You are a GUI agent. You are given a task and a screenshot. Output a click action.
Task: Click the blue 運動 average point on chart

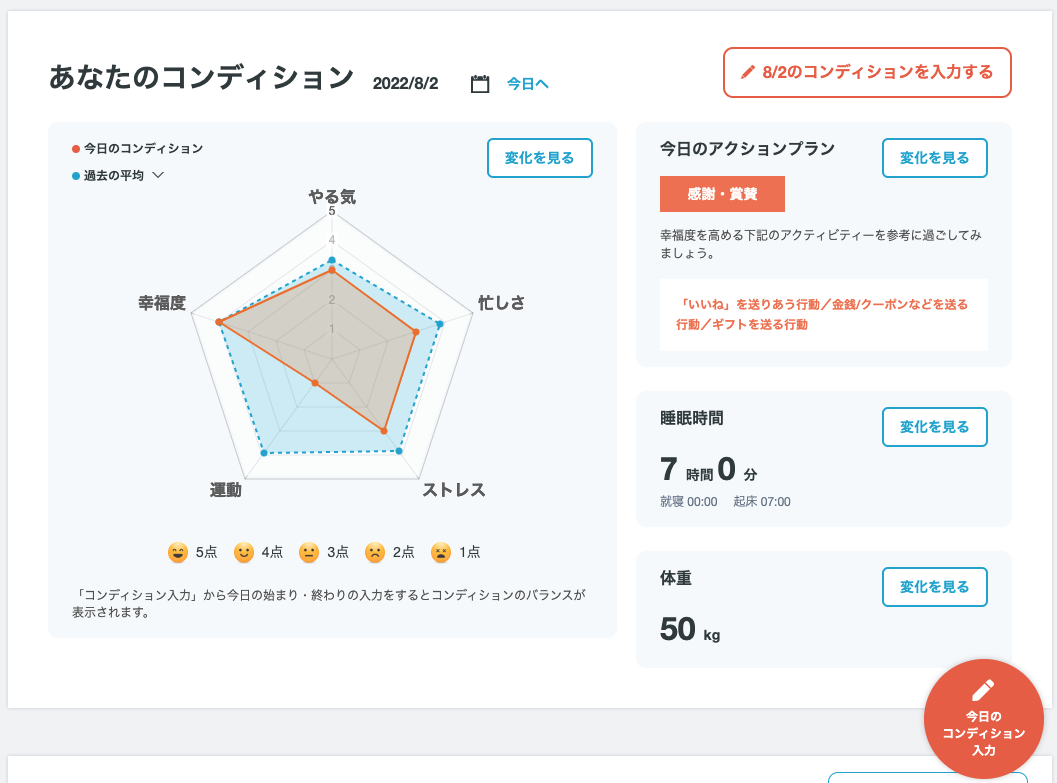pos(264,453)
